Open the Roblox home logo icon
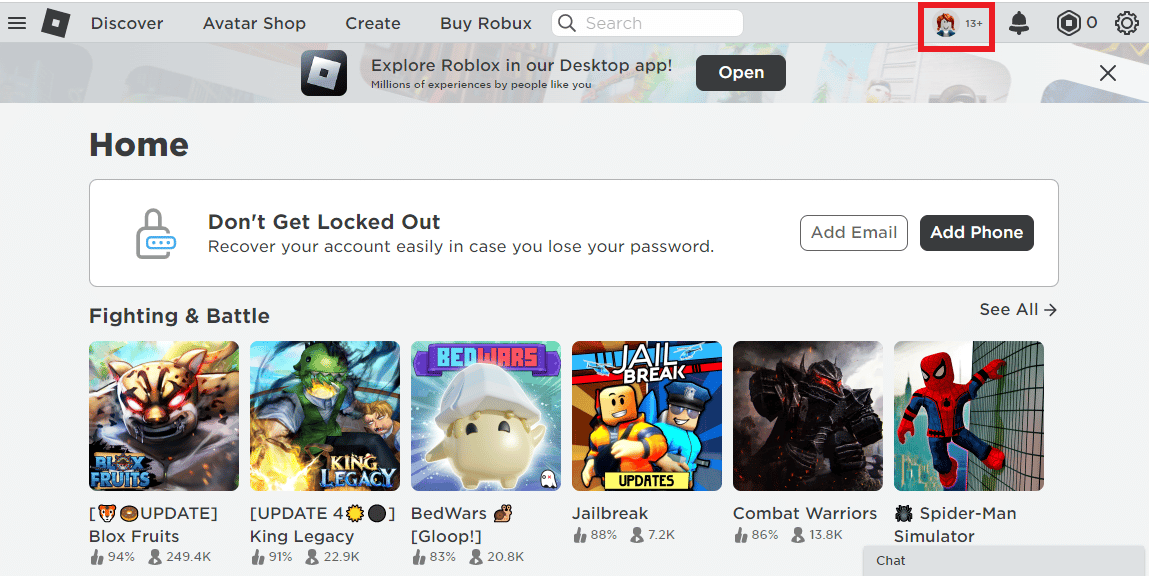The image size is (1149, 576). 55,23
